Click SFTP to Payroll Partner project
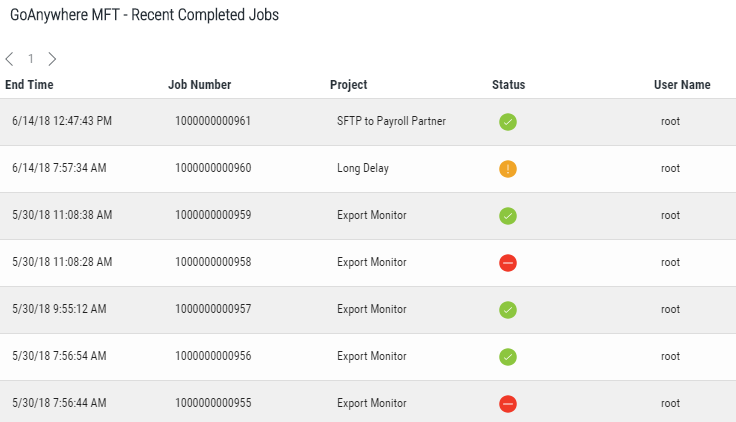Image resolution: width=736 pixels, height=422 pixels. (391, 121)
